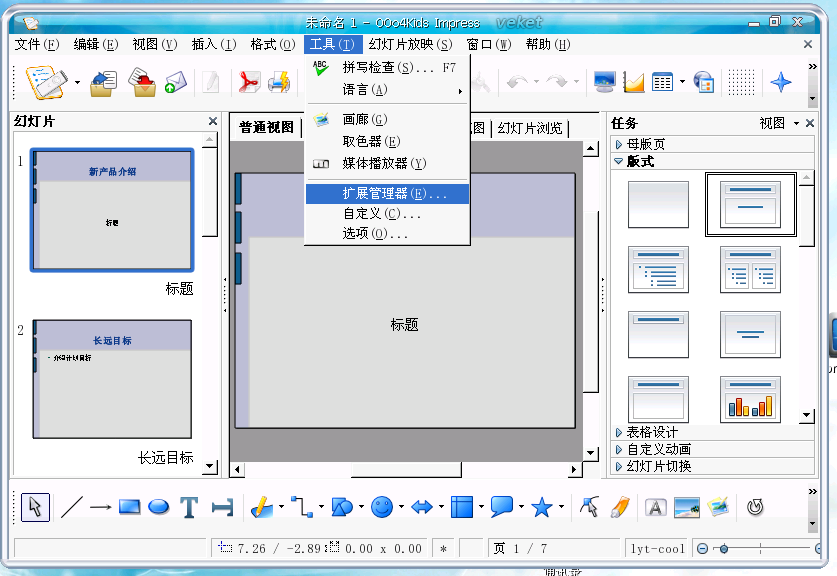Click the Save document icon
Image resolution: width=837 pixels, height=576 pixels.
(x=141, y=82)
